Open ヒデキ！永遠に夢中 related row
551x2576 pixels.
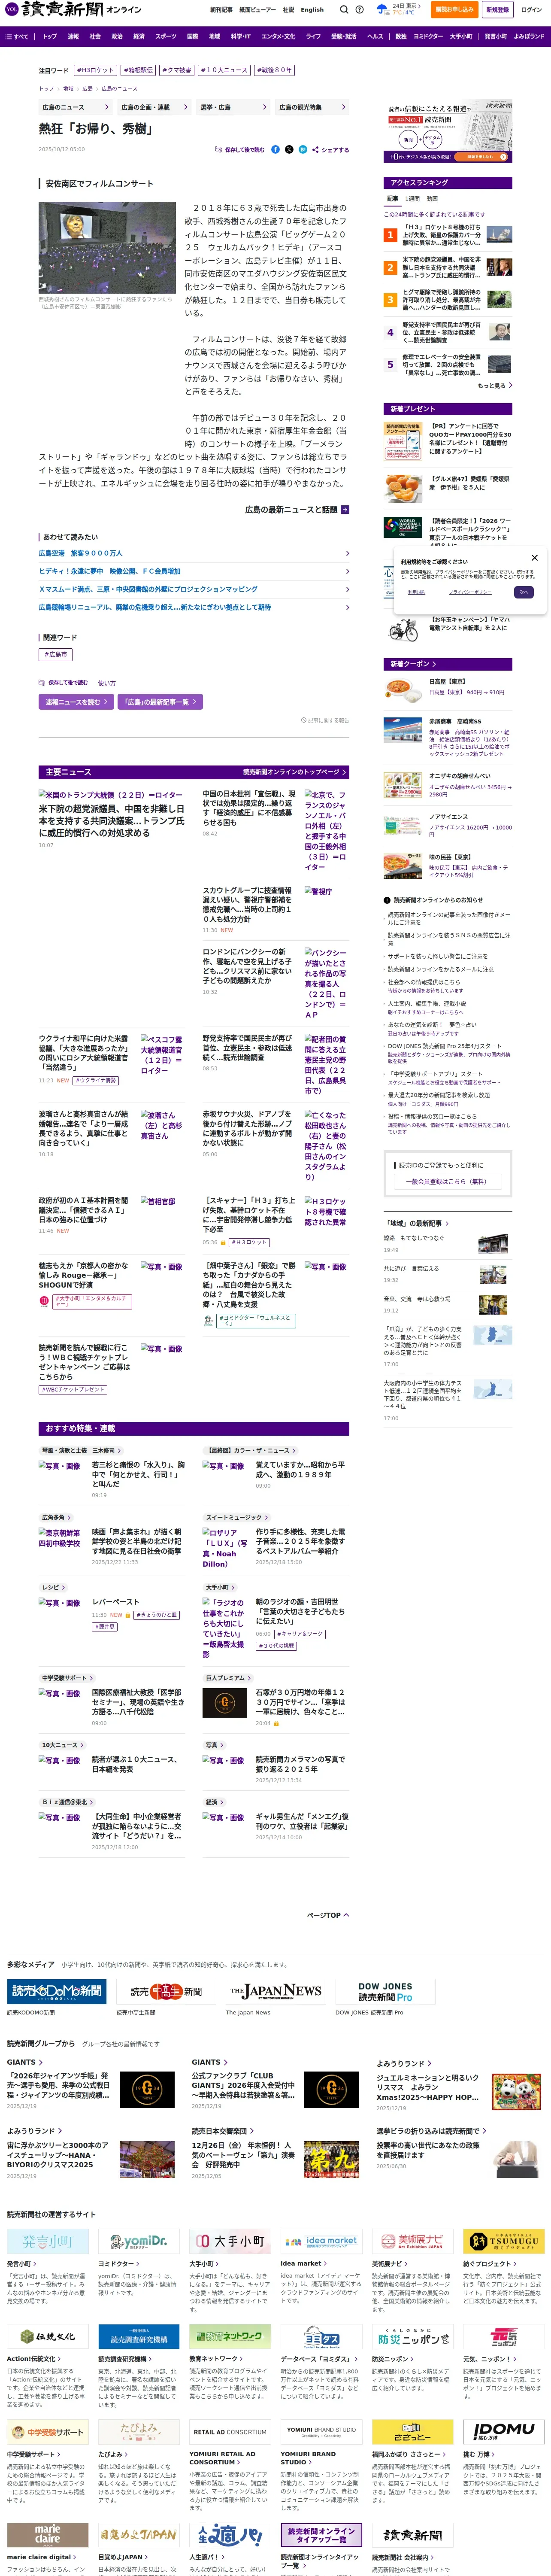[x=194, y=571]
